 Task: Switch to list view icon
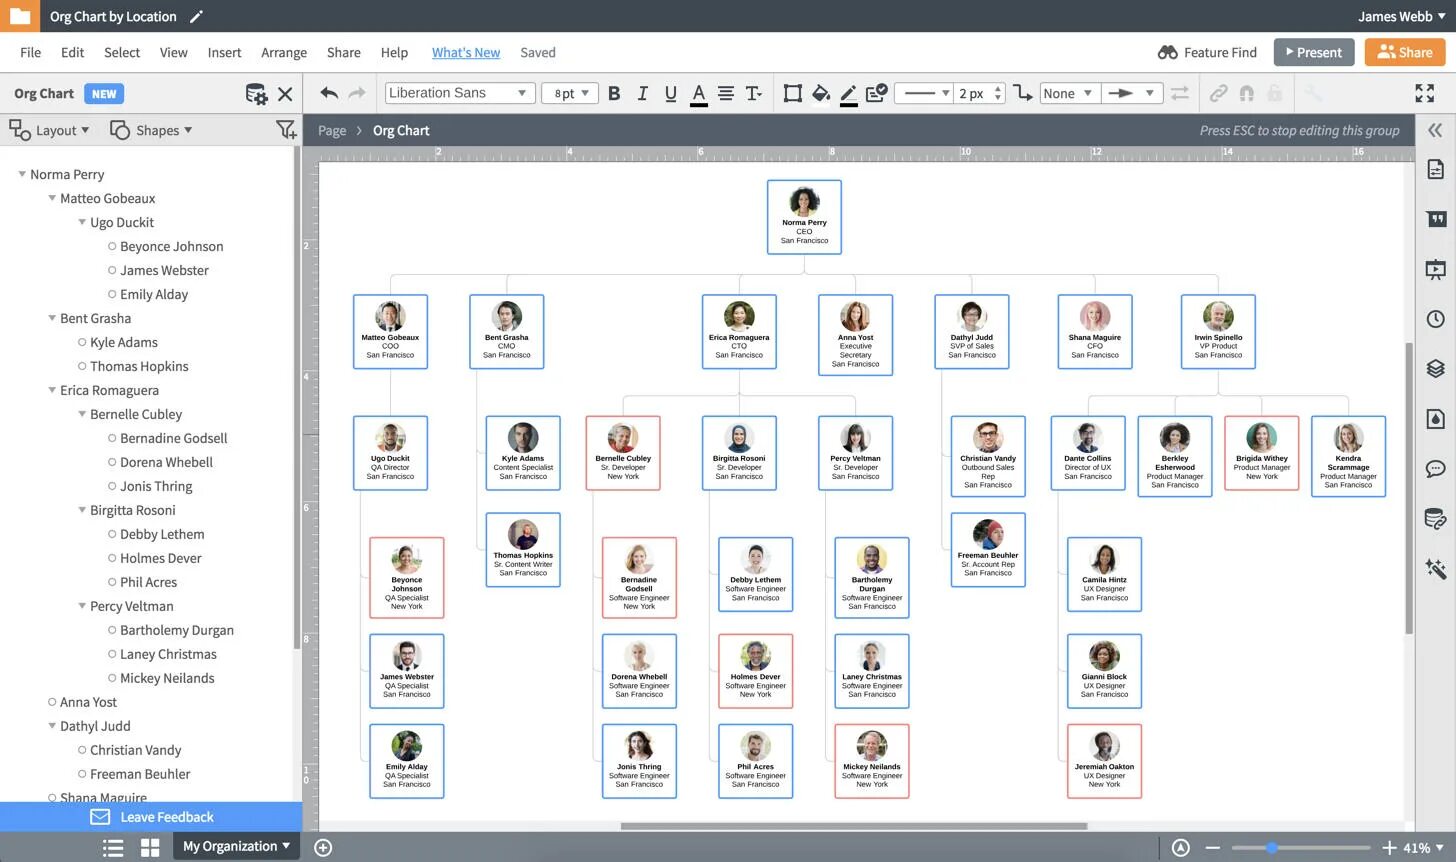tap(113, 847)
